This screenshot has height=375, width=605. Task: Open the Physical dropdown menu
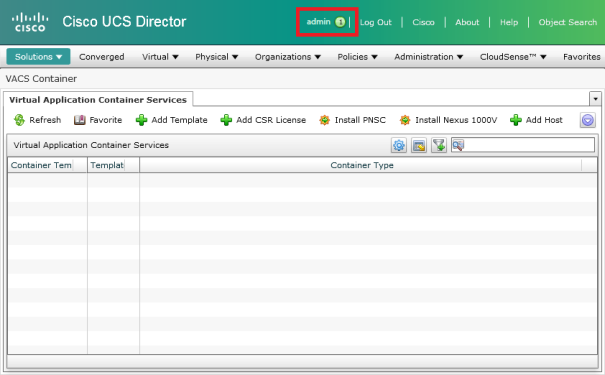tap(216, 57)
